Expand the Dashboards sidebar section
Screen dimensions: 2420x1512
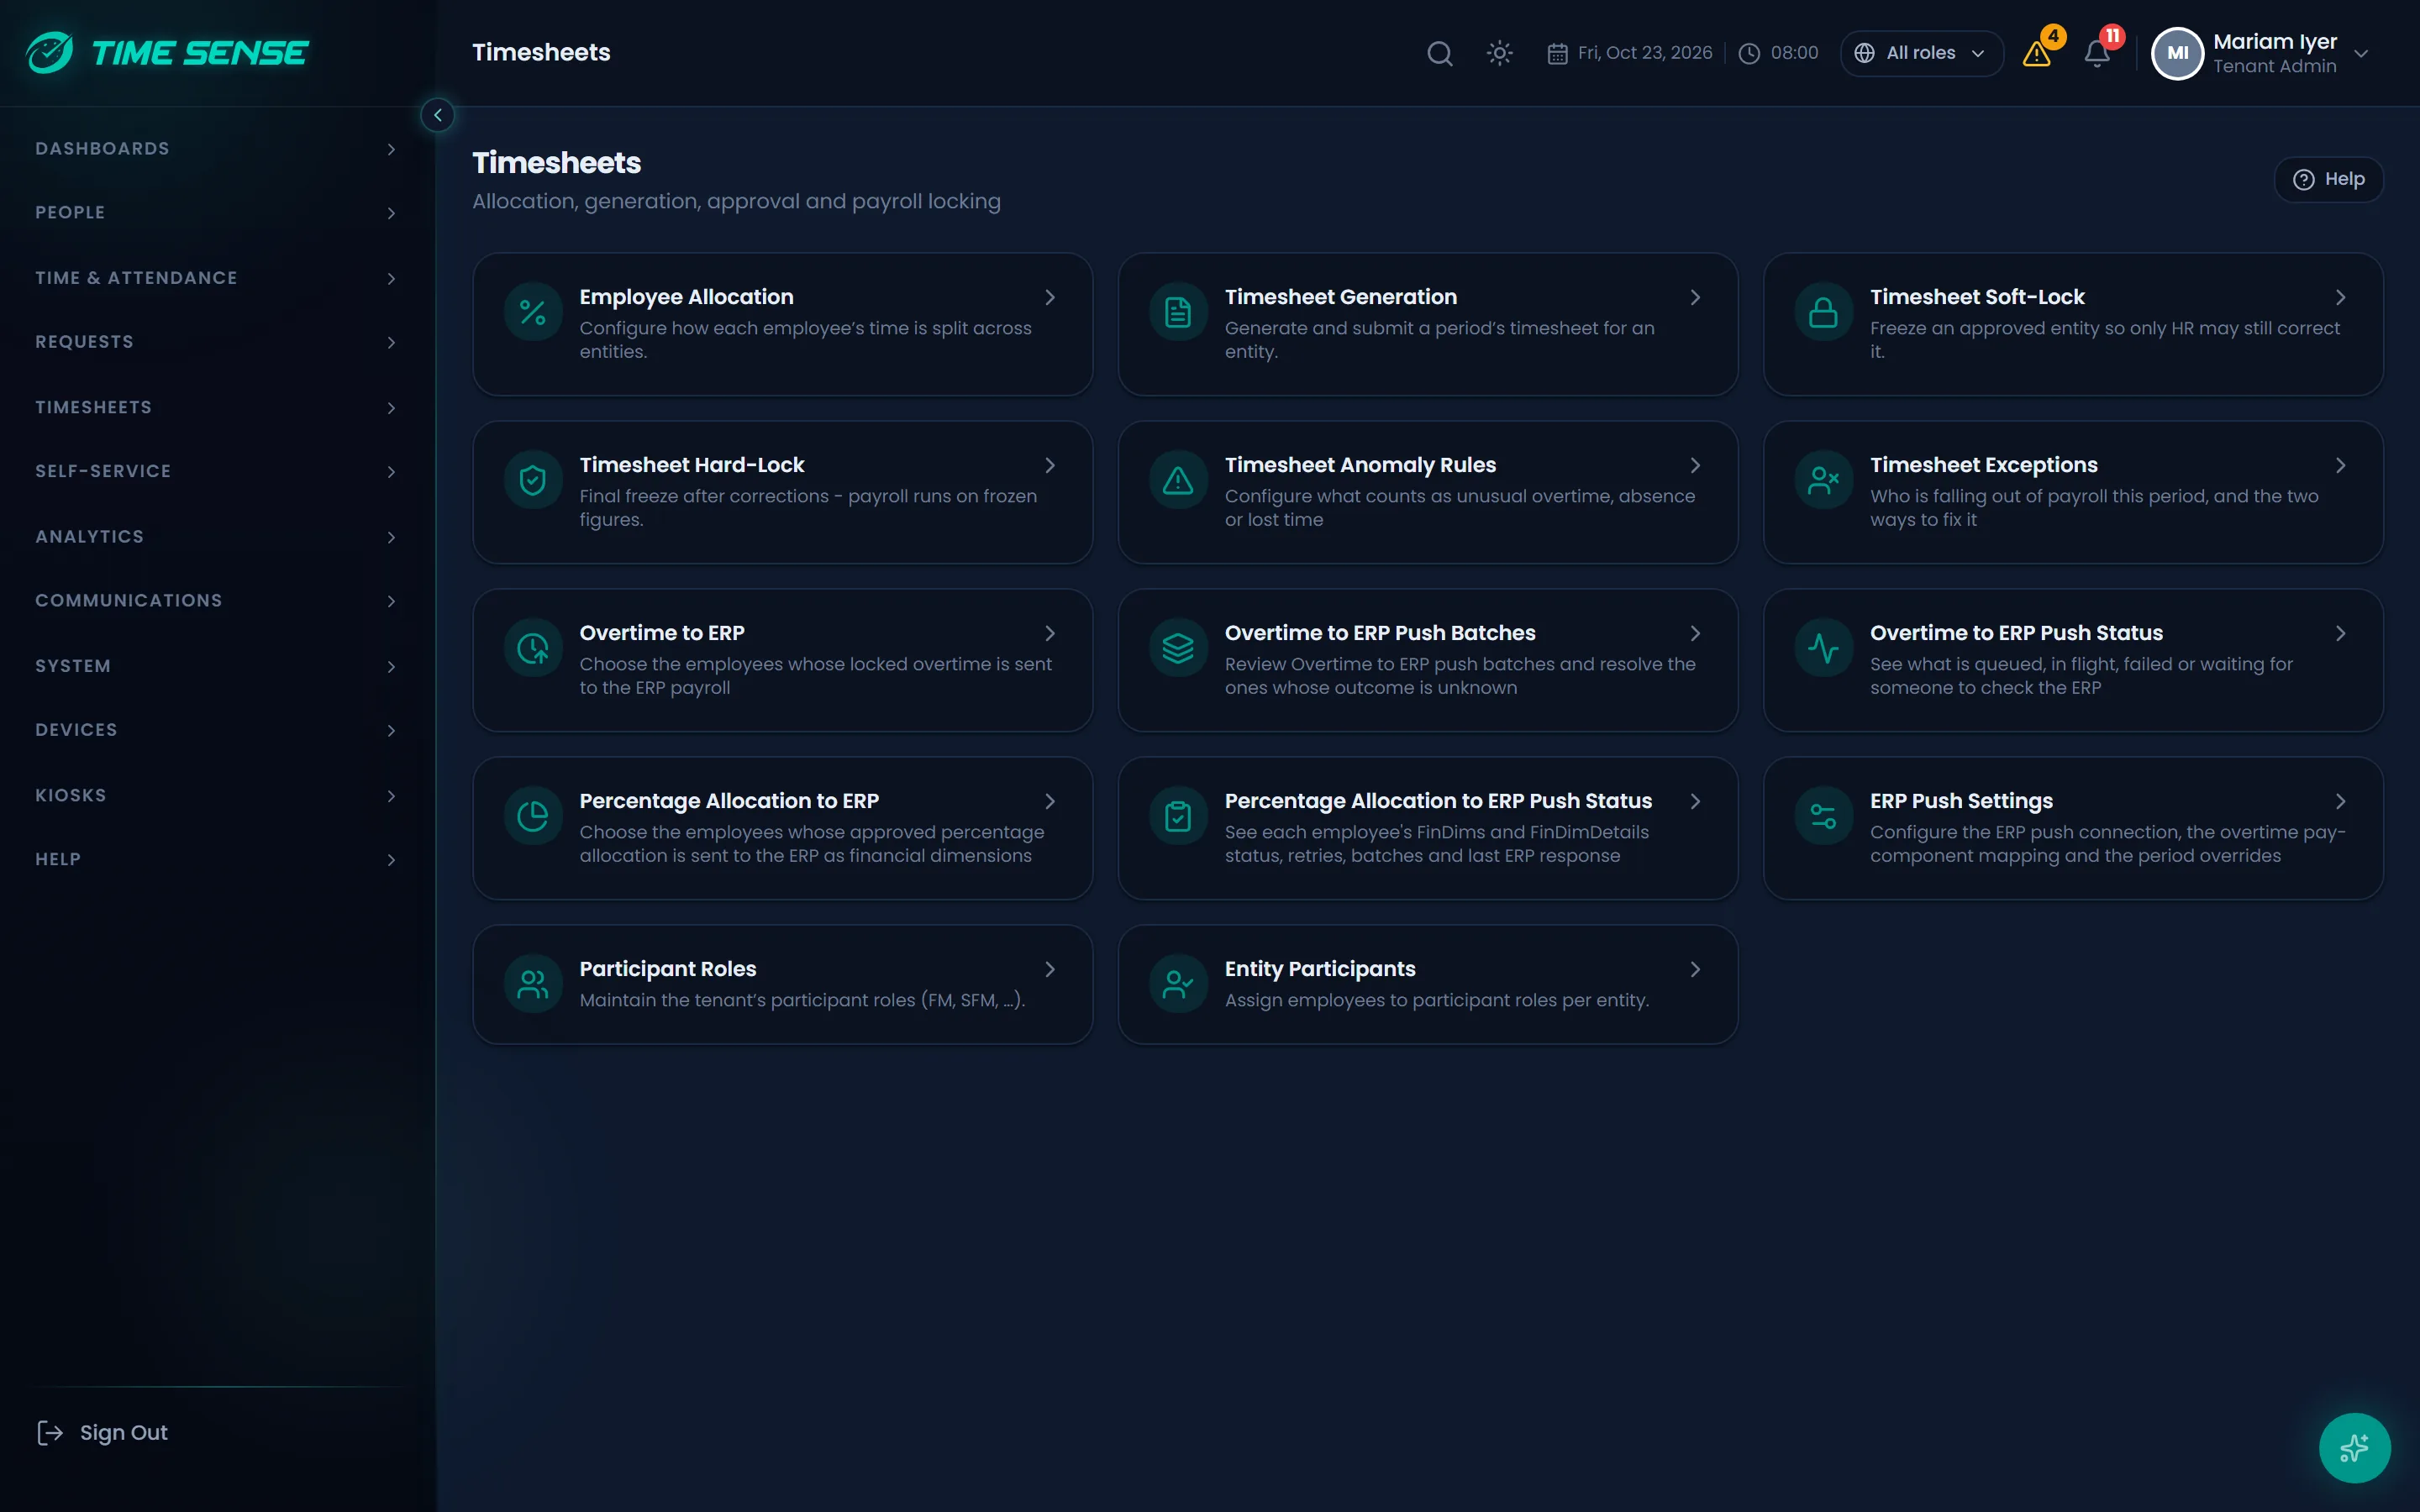click(x=217, y=149)
